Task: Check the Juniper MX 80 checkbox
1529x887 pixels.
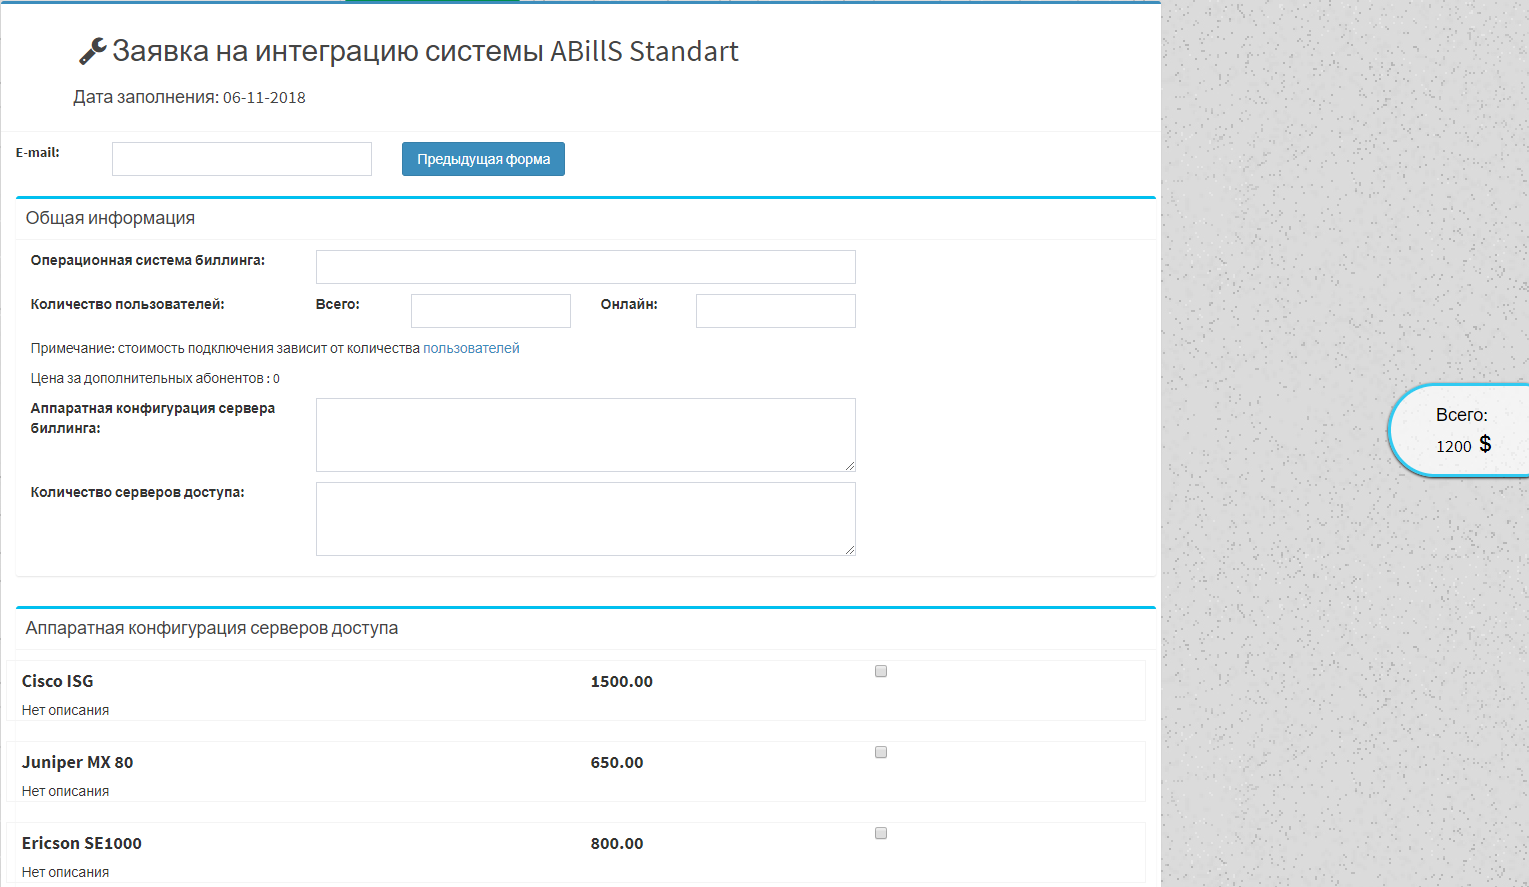Action: click(x=881, y=752)
